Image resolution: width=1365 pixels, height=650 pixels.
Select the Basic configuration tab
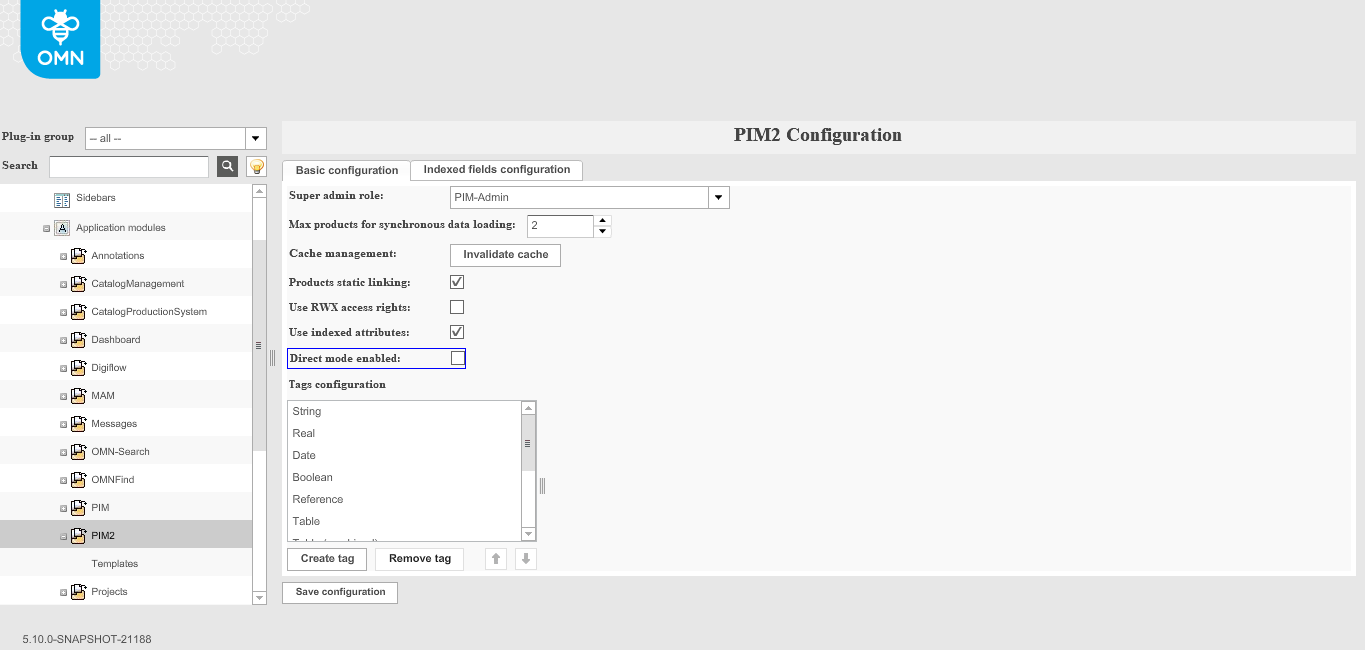point(345,170)
